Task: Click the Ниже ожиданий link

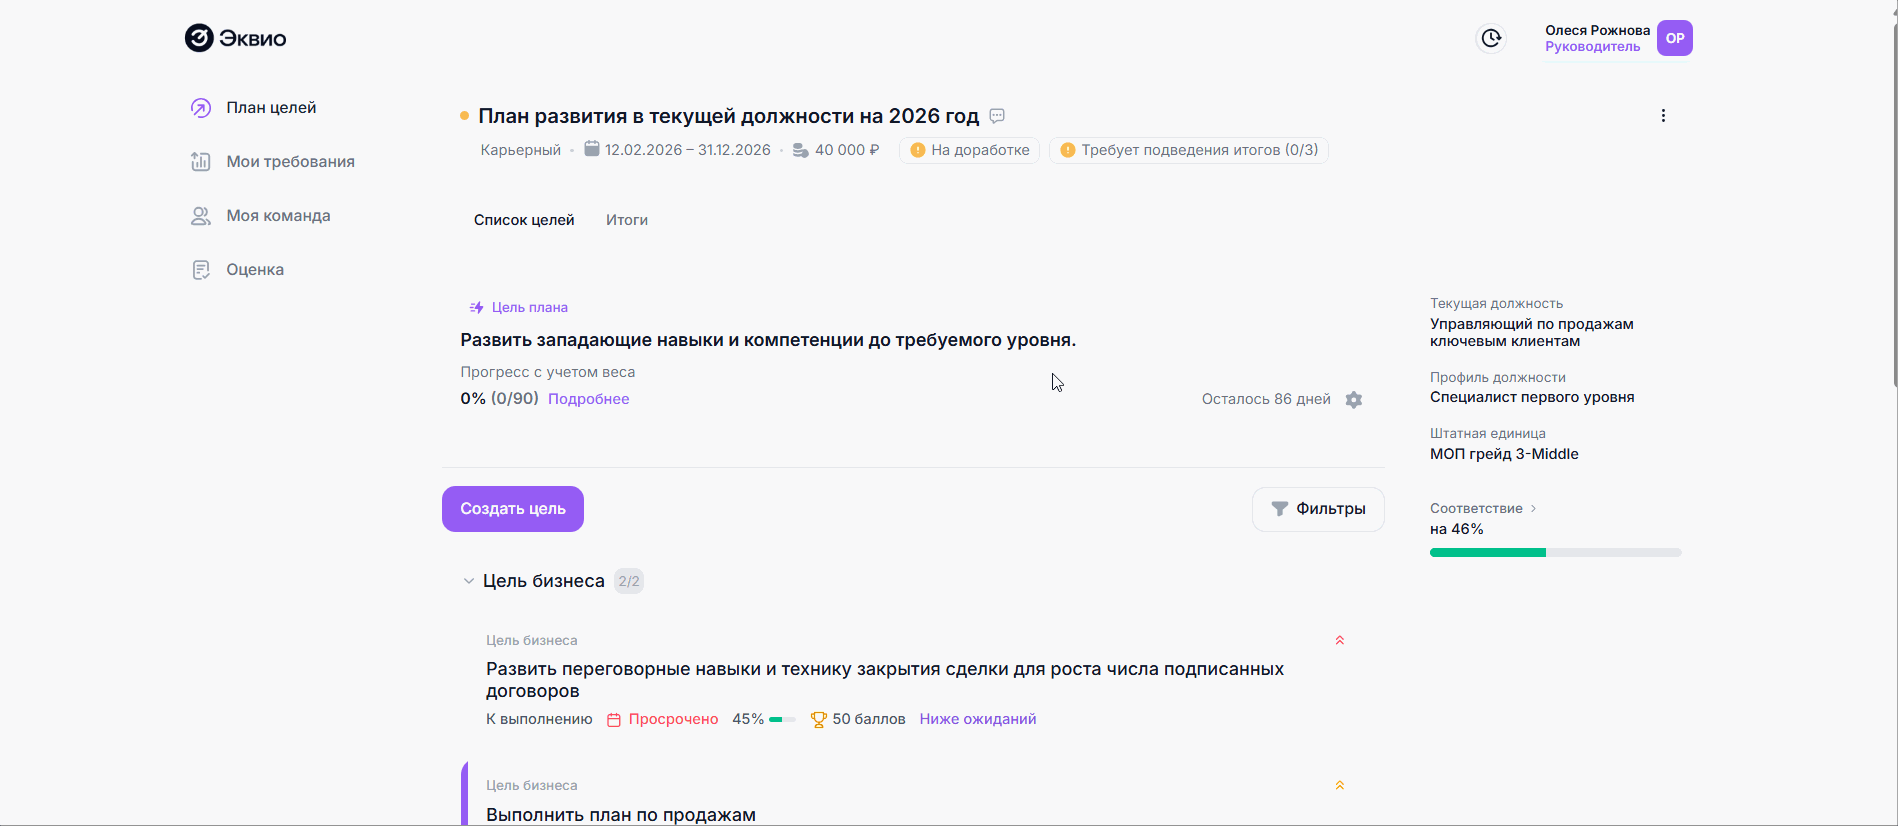Action: tap(978, 719)
